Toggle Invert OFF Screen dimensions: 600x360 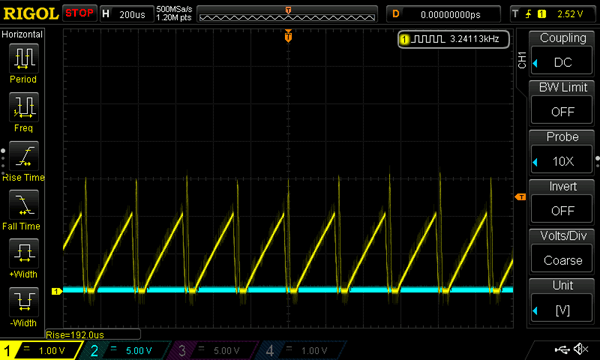(x=562, y=201)
